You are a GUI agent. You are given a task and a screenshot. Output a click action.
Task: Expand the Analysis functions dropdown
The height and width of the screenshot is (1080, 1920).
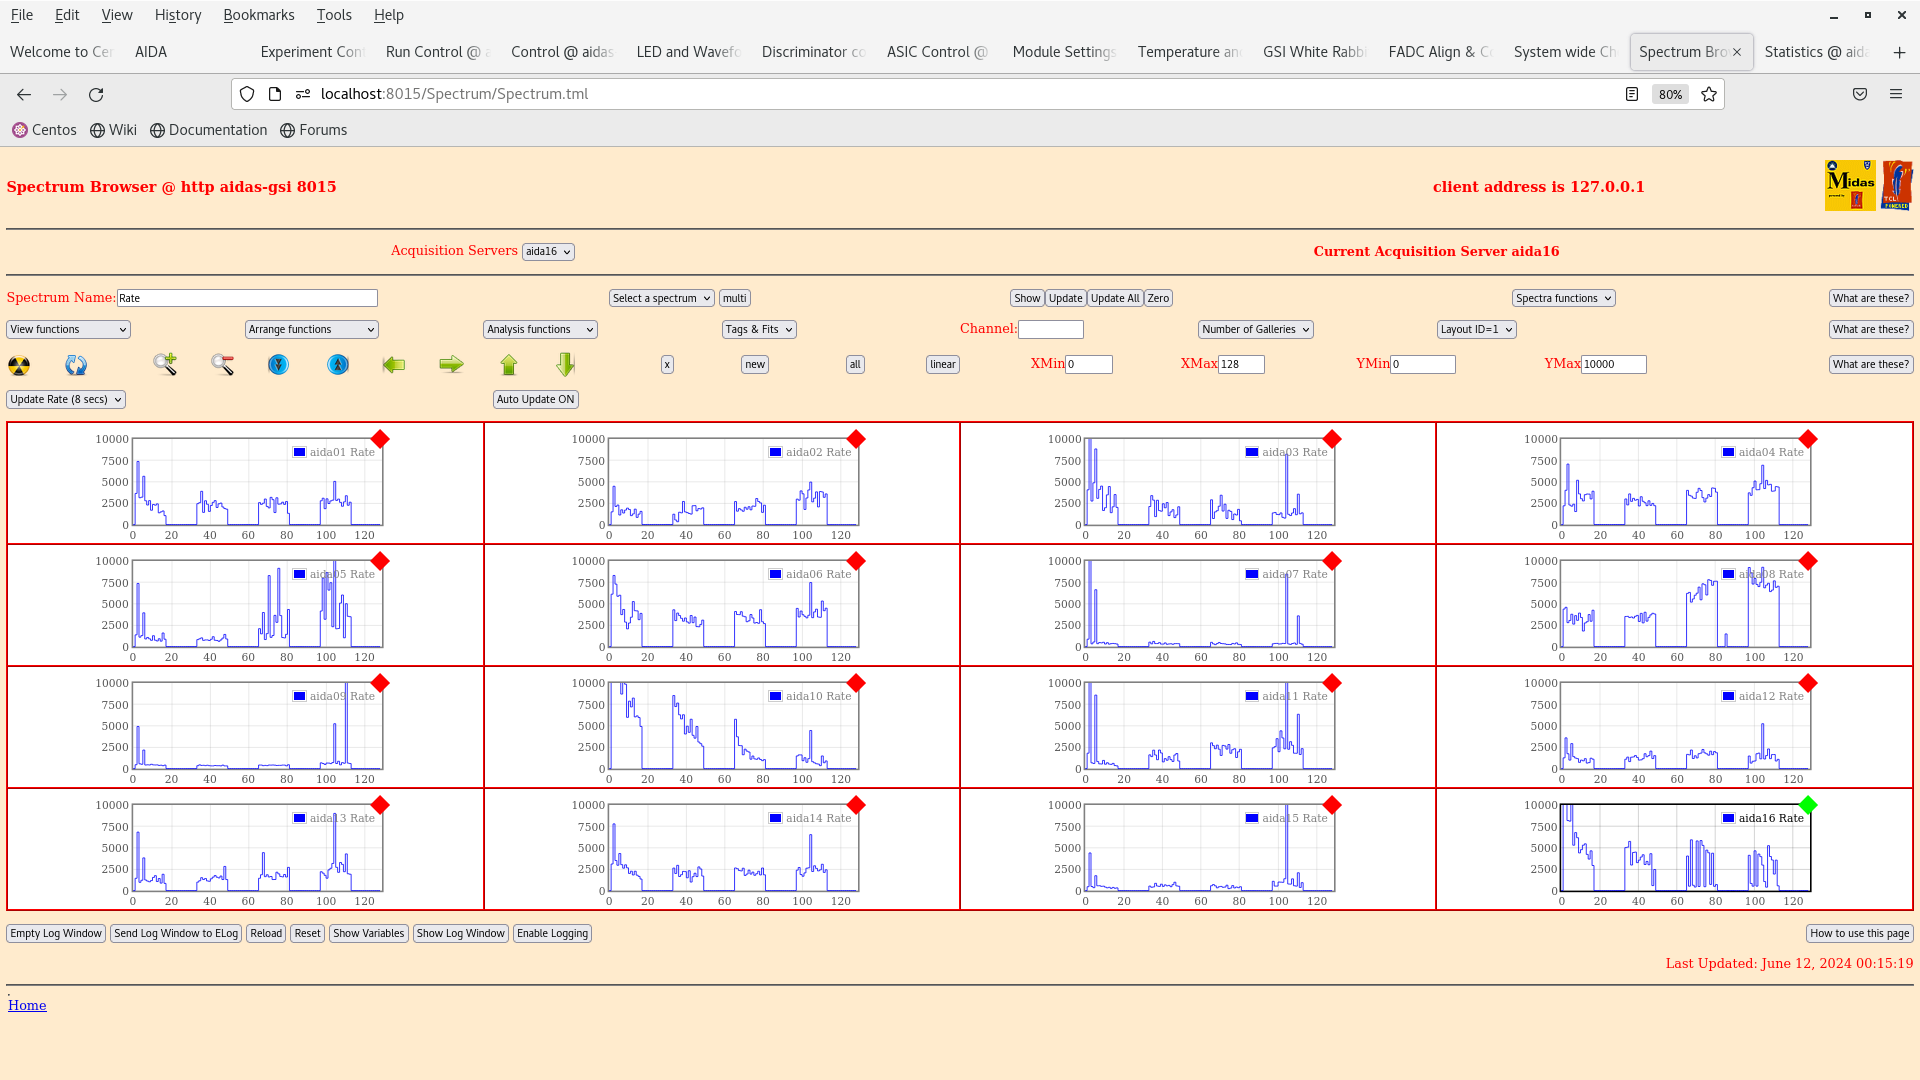coord(540,329)
